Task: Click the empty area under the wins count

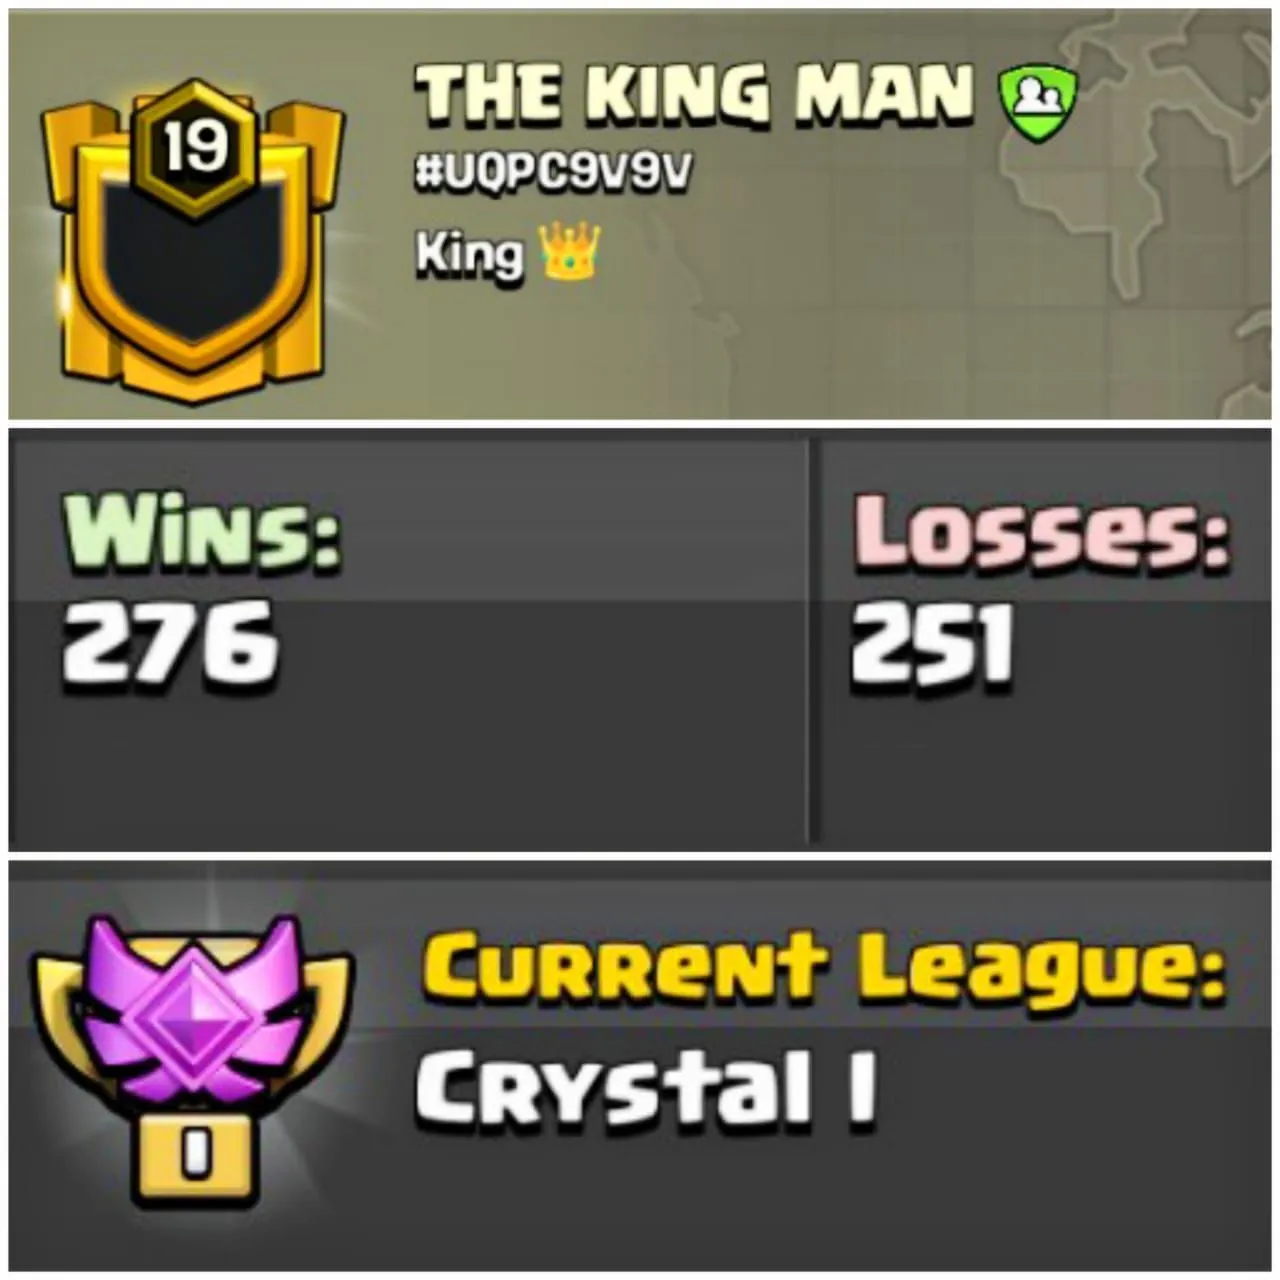Action: click(x=410, y=765)
